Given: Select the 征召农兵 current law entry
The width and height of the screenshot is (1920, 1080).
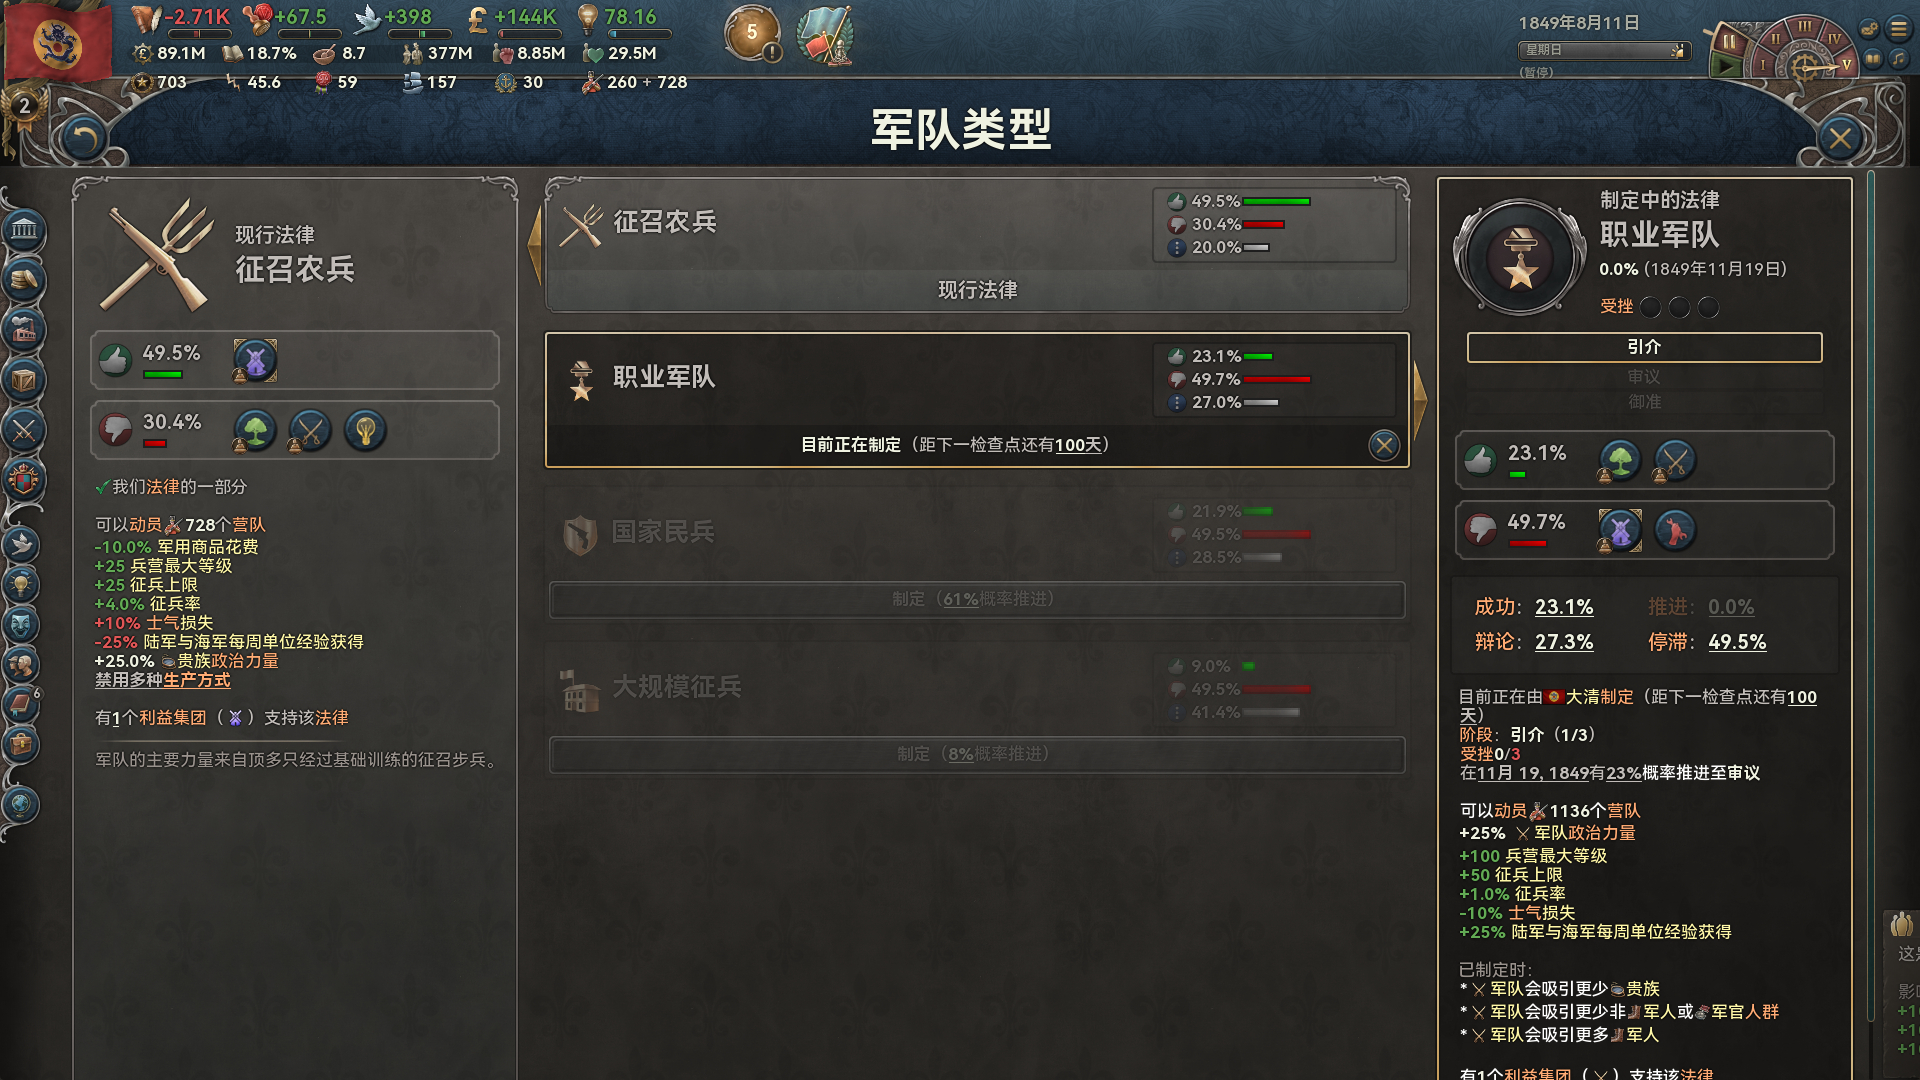Looking at the screenshot, I should (x=977, y=245).
